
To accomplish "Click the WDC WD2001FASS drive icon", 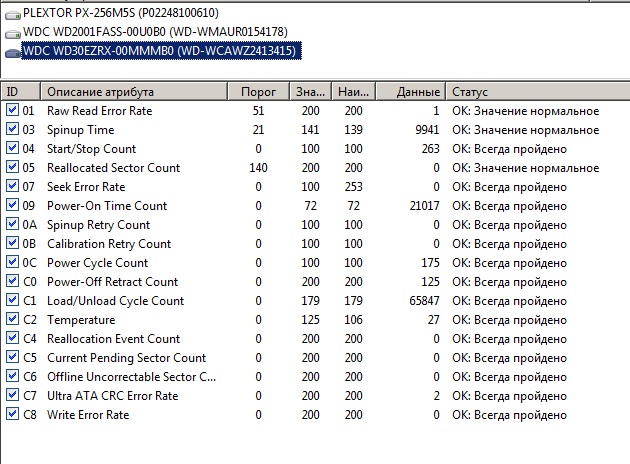I will (x=11, y=32).
